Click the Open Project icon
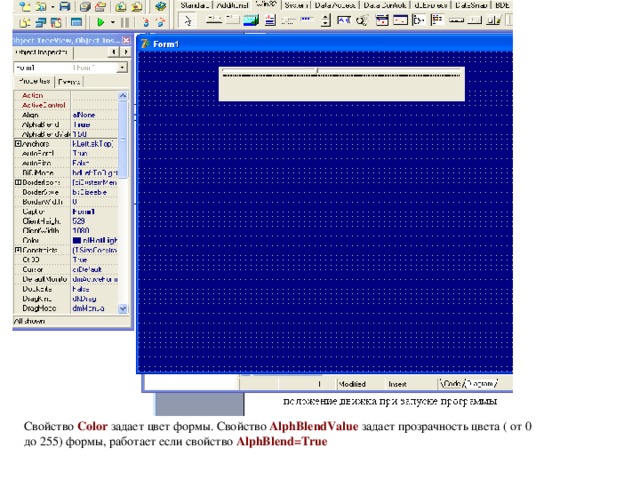The width and height of the screenshot is (640, 480). (x=100, y=7)
